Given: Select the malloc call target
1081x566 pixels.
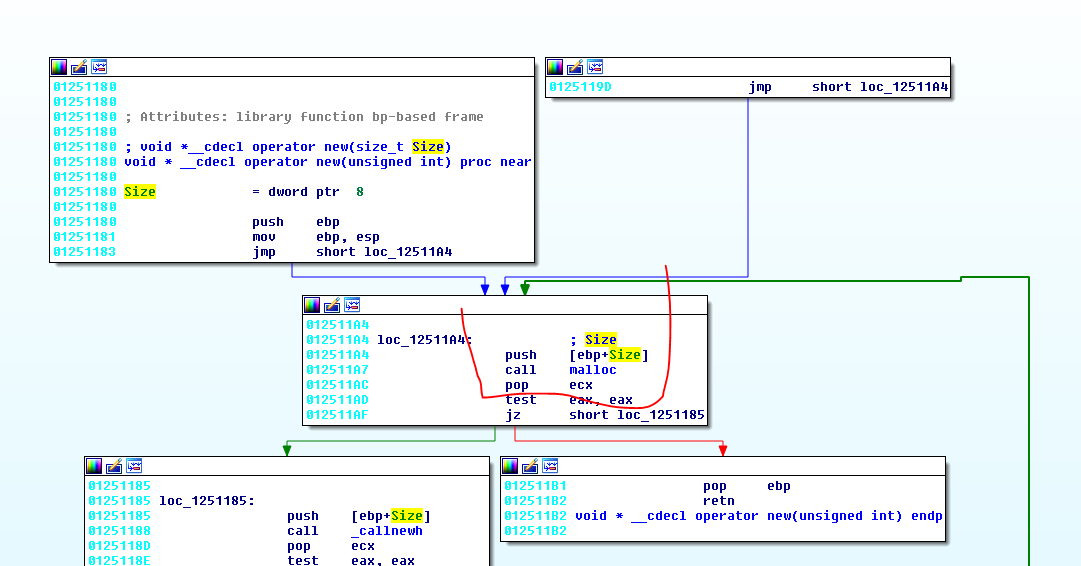Looking at the screenshot, I should click(x=594, y=370).
